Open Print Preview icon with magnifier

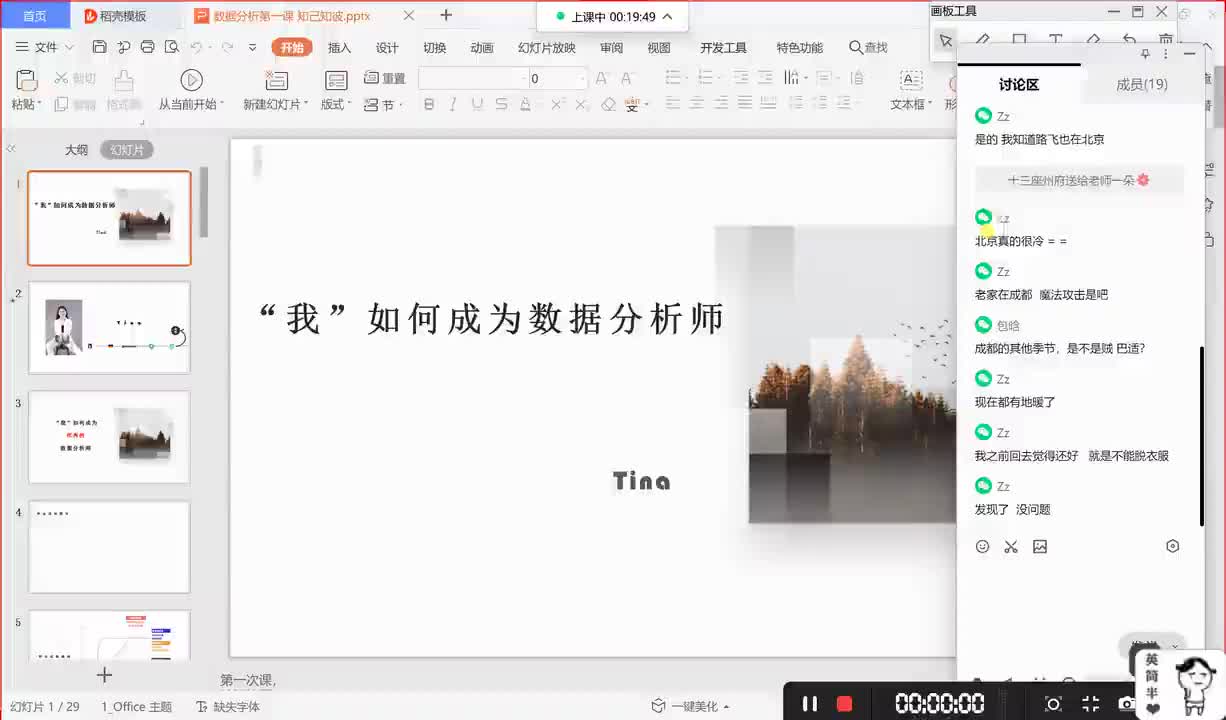pyautogui.click(x=172, y=47)
